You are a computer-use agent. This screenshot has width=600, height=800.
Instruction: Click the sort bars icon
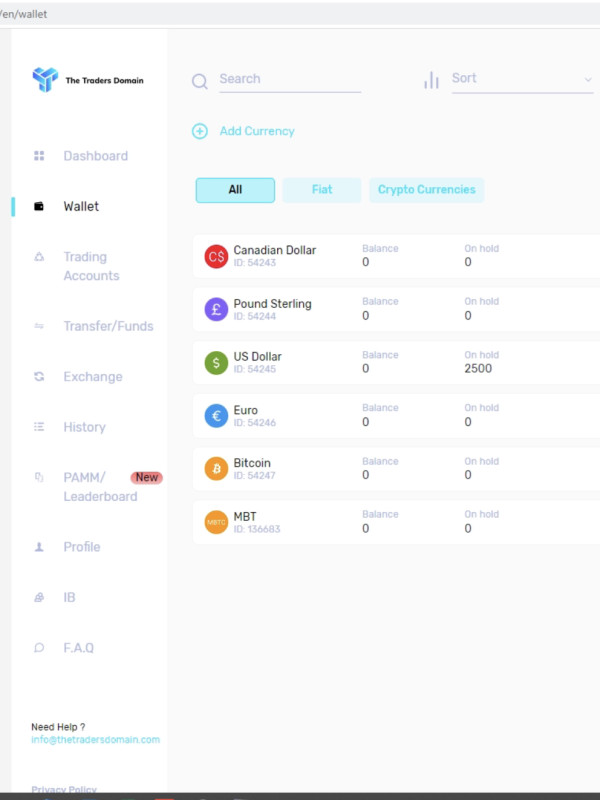[x=431, y=80]
